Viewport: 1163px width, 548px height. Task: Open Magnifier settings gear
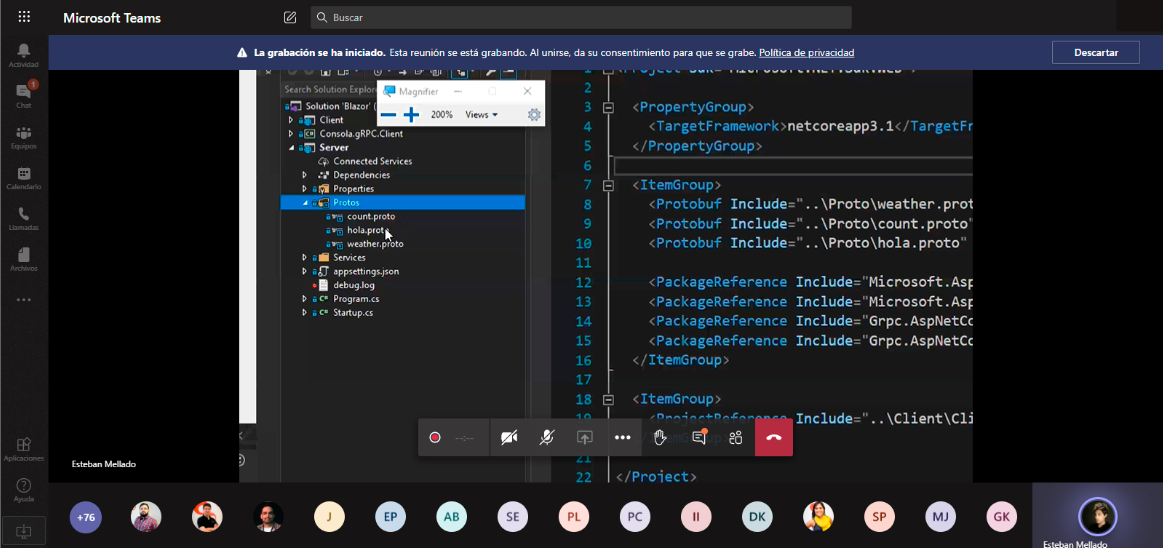point(533,115)
